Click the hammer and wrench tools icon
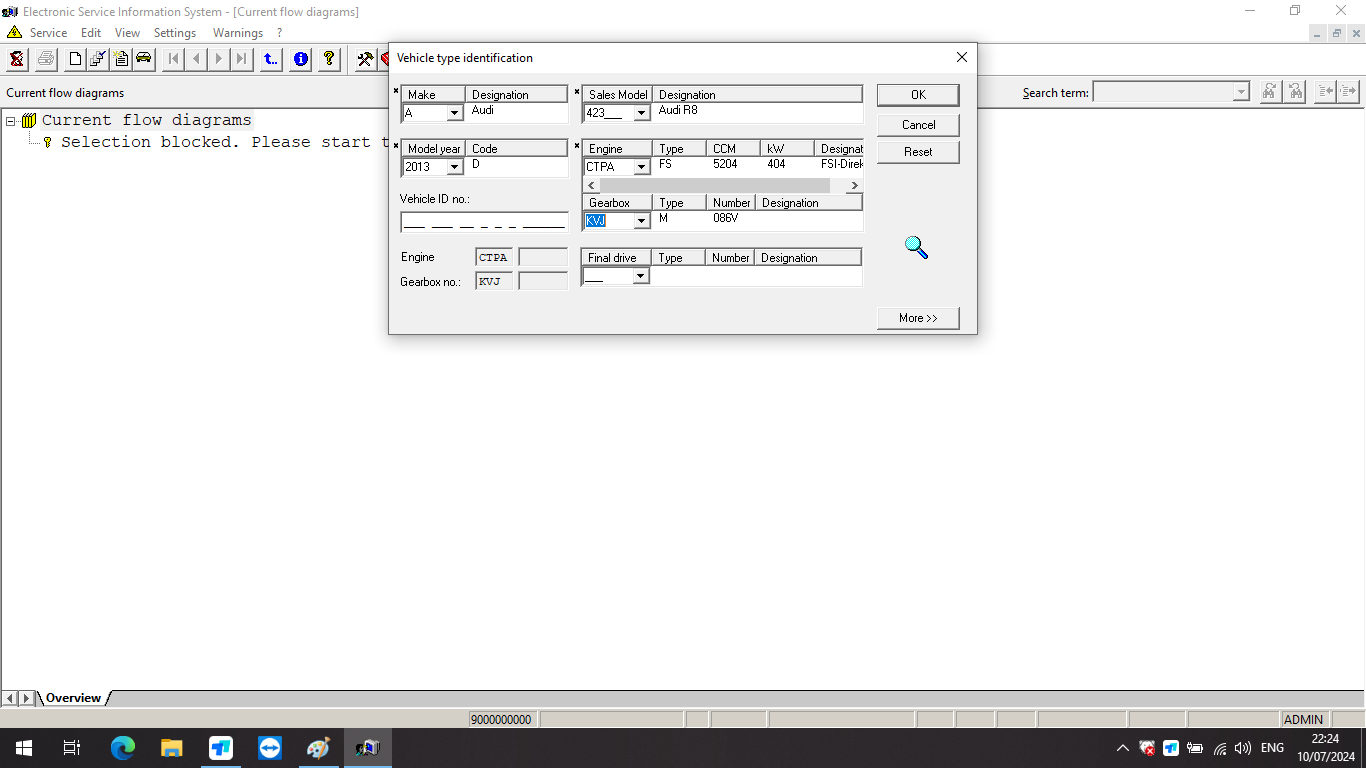 [x=365, y=59]
